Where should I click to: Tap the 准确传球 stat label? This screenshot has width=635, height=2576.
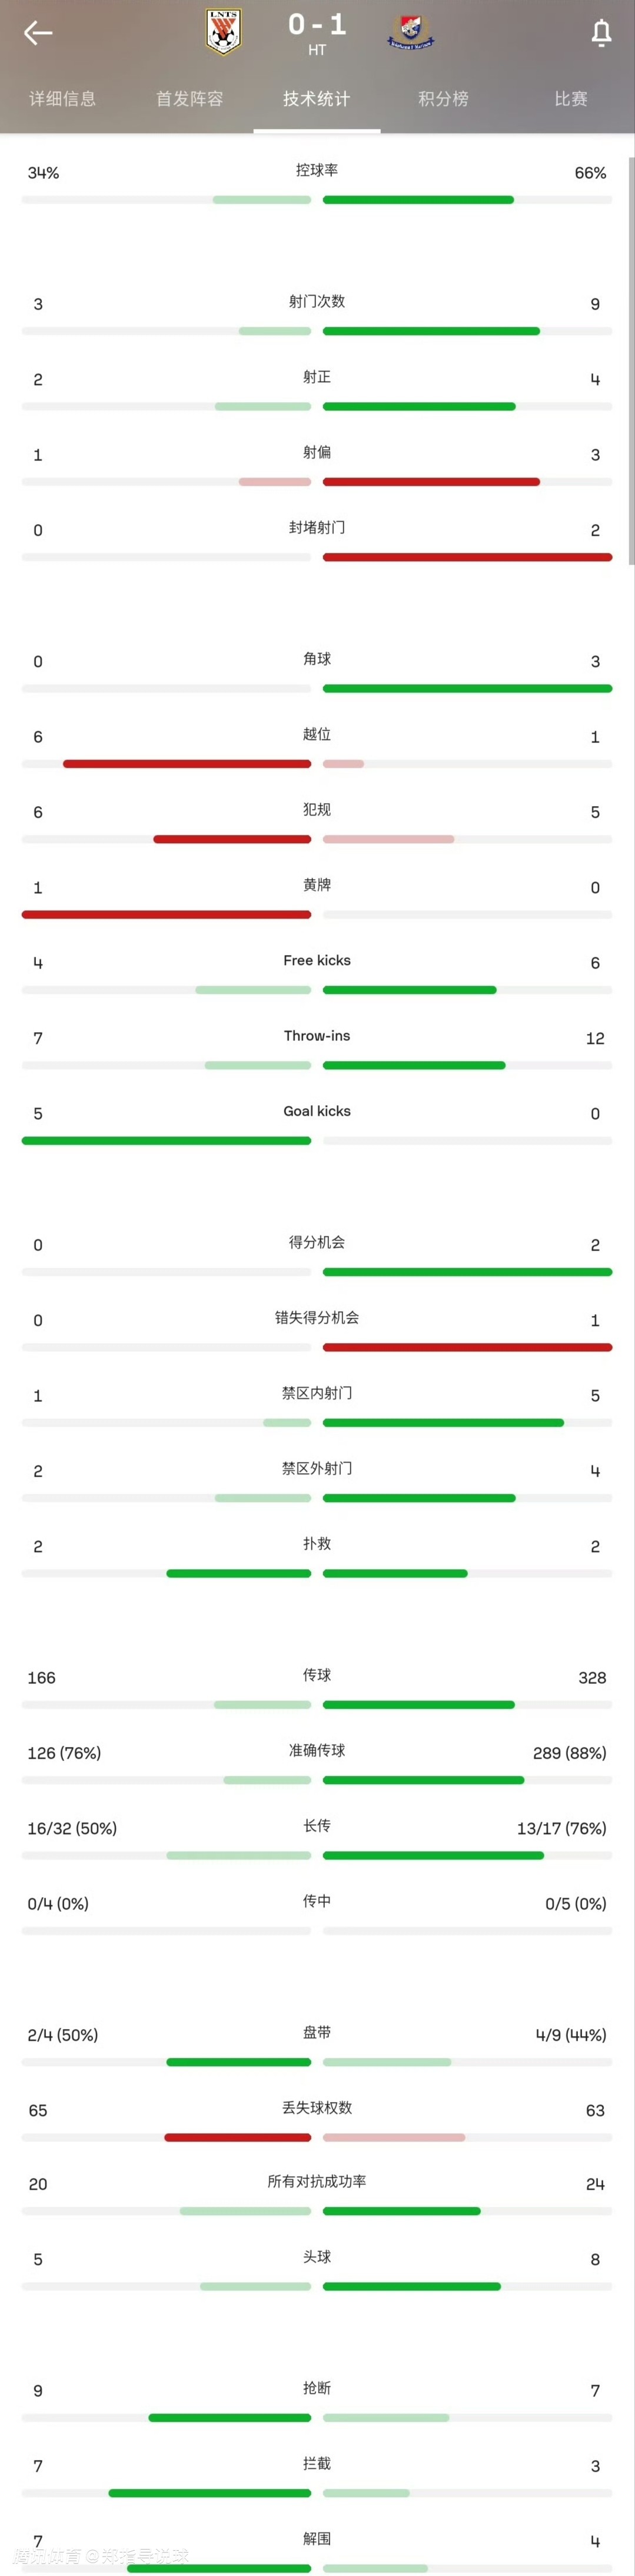pos(317,1750)
